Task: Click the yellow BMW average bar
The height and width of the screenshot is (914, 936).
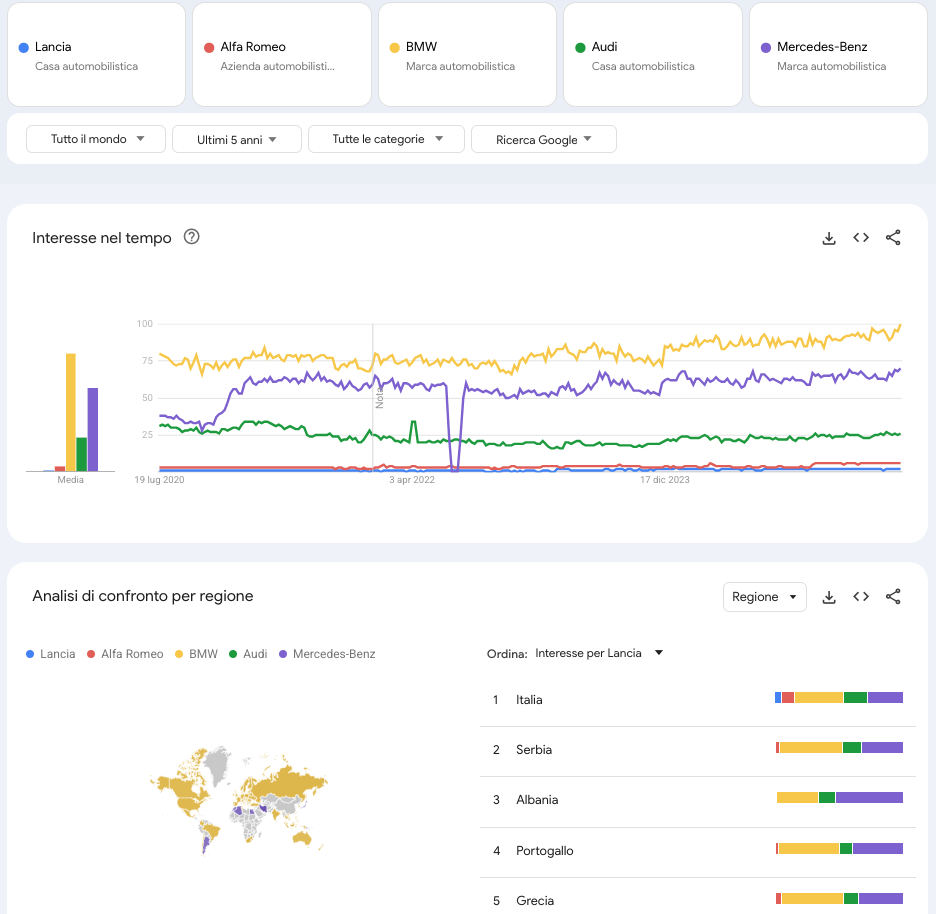Action: 70,413
